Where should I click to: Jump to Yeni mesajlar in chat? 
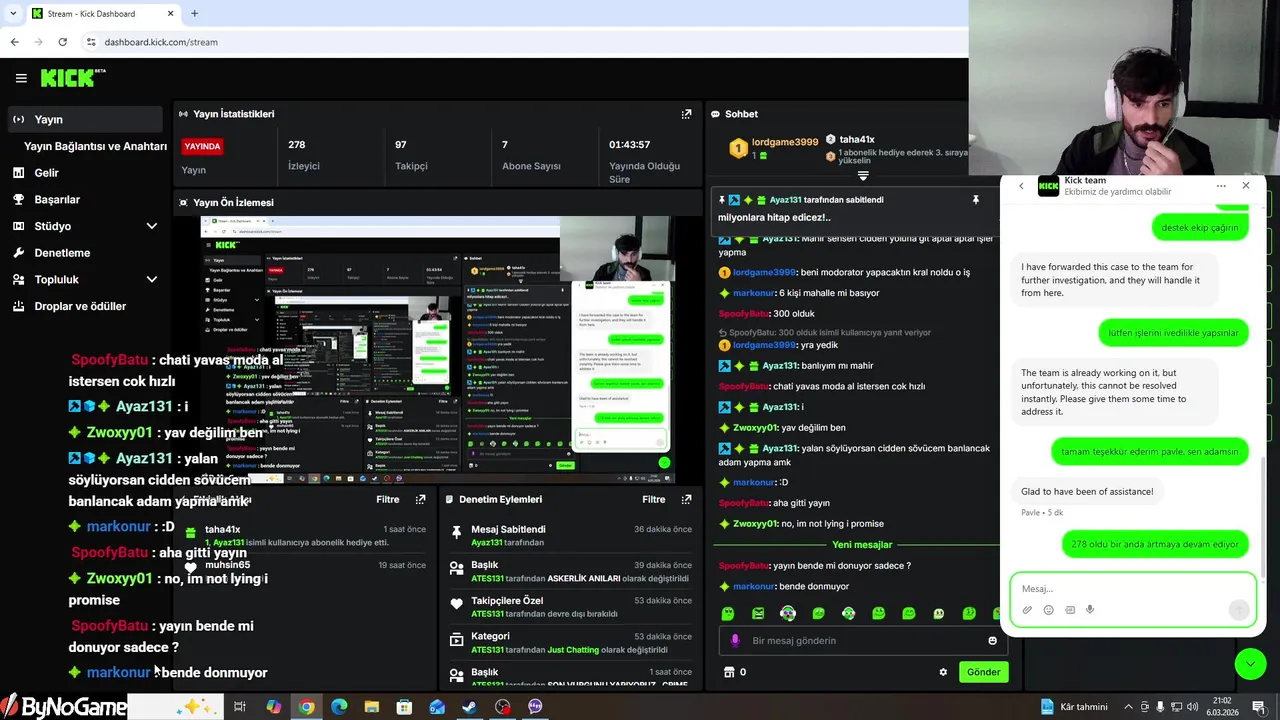861,545
